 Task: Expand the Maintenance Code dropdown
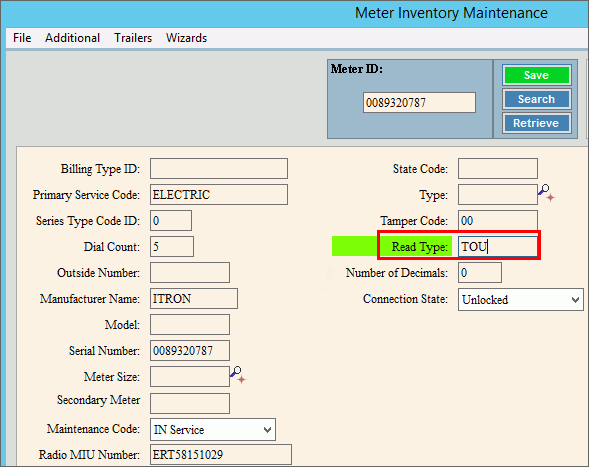213,429
